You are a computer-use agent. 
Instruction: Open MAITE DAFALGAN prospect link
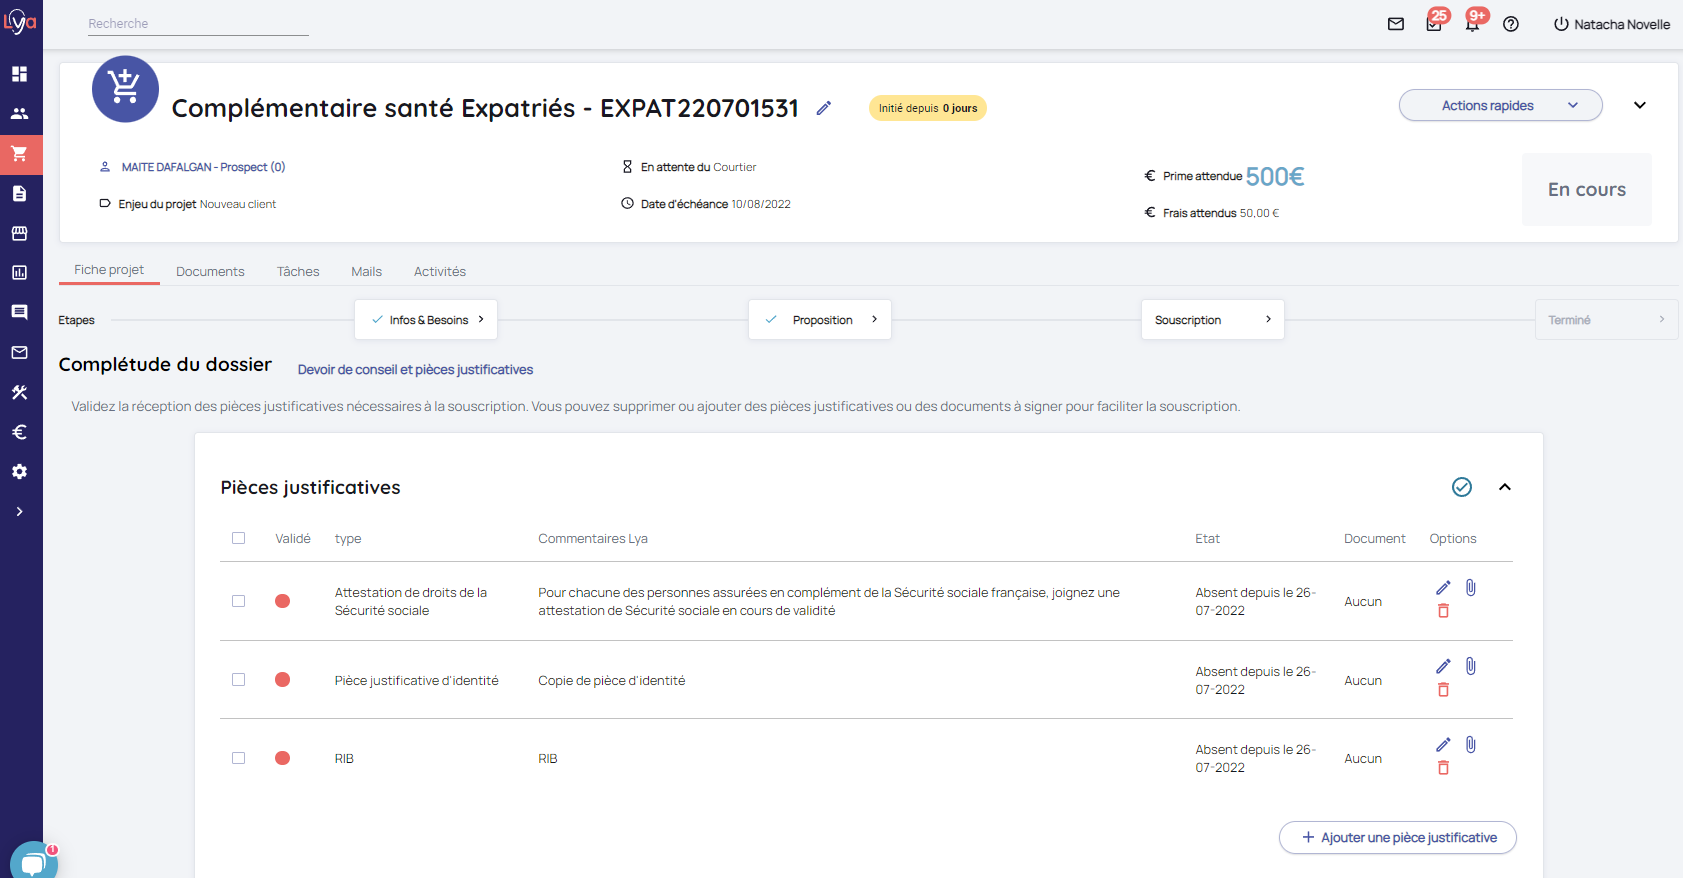click(203, 167)
